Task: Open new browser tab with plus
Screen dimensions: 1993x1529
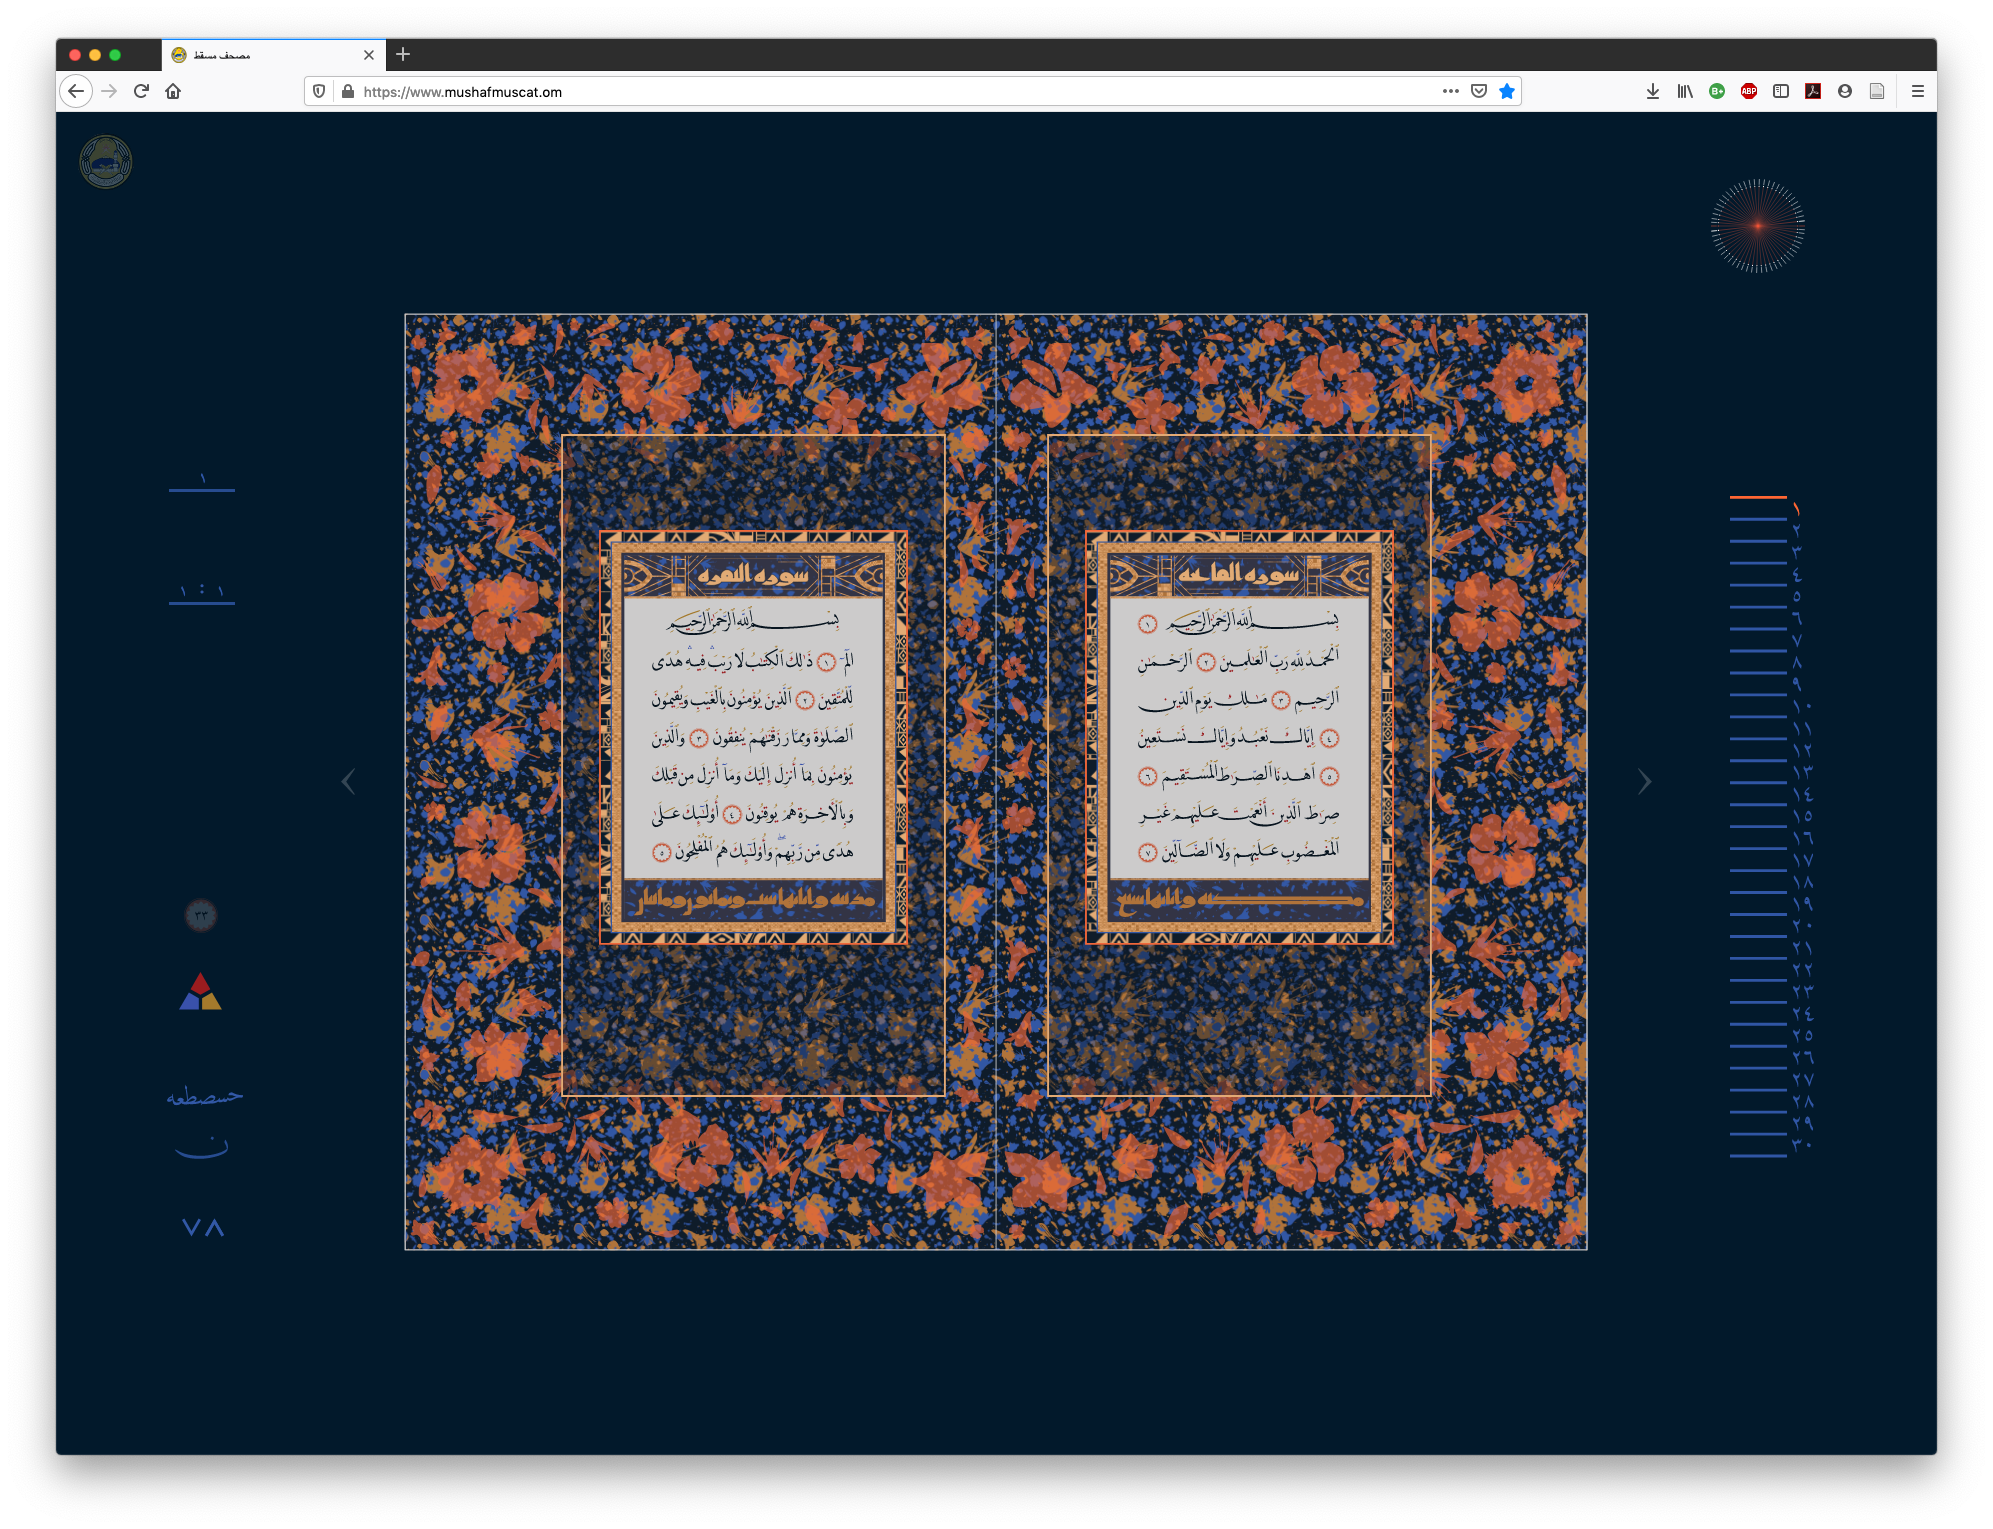Action: point(403,55)
